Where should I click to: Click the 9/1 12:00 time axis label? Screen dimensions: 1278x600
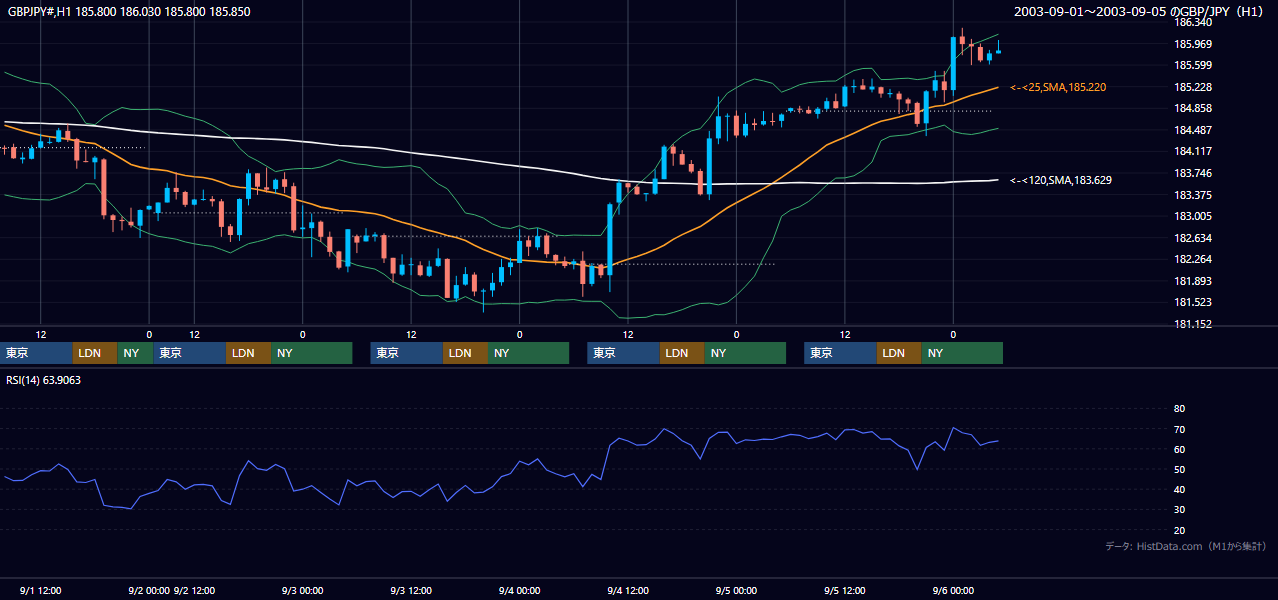pos(41,591)
